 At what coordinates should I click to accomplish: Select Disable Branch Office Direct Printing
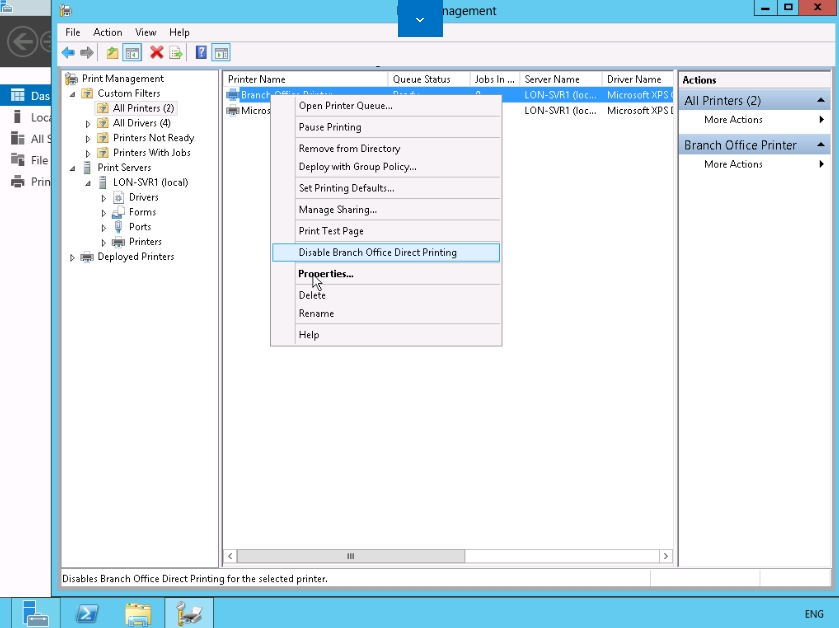(386, 252)
